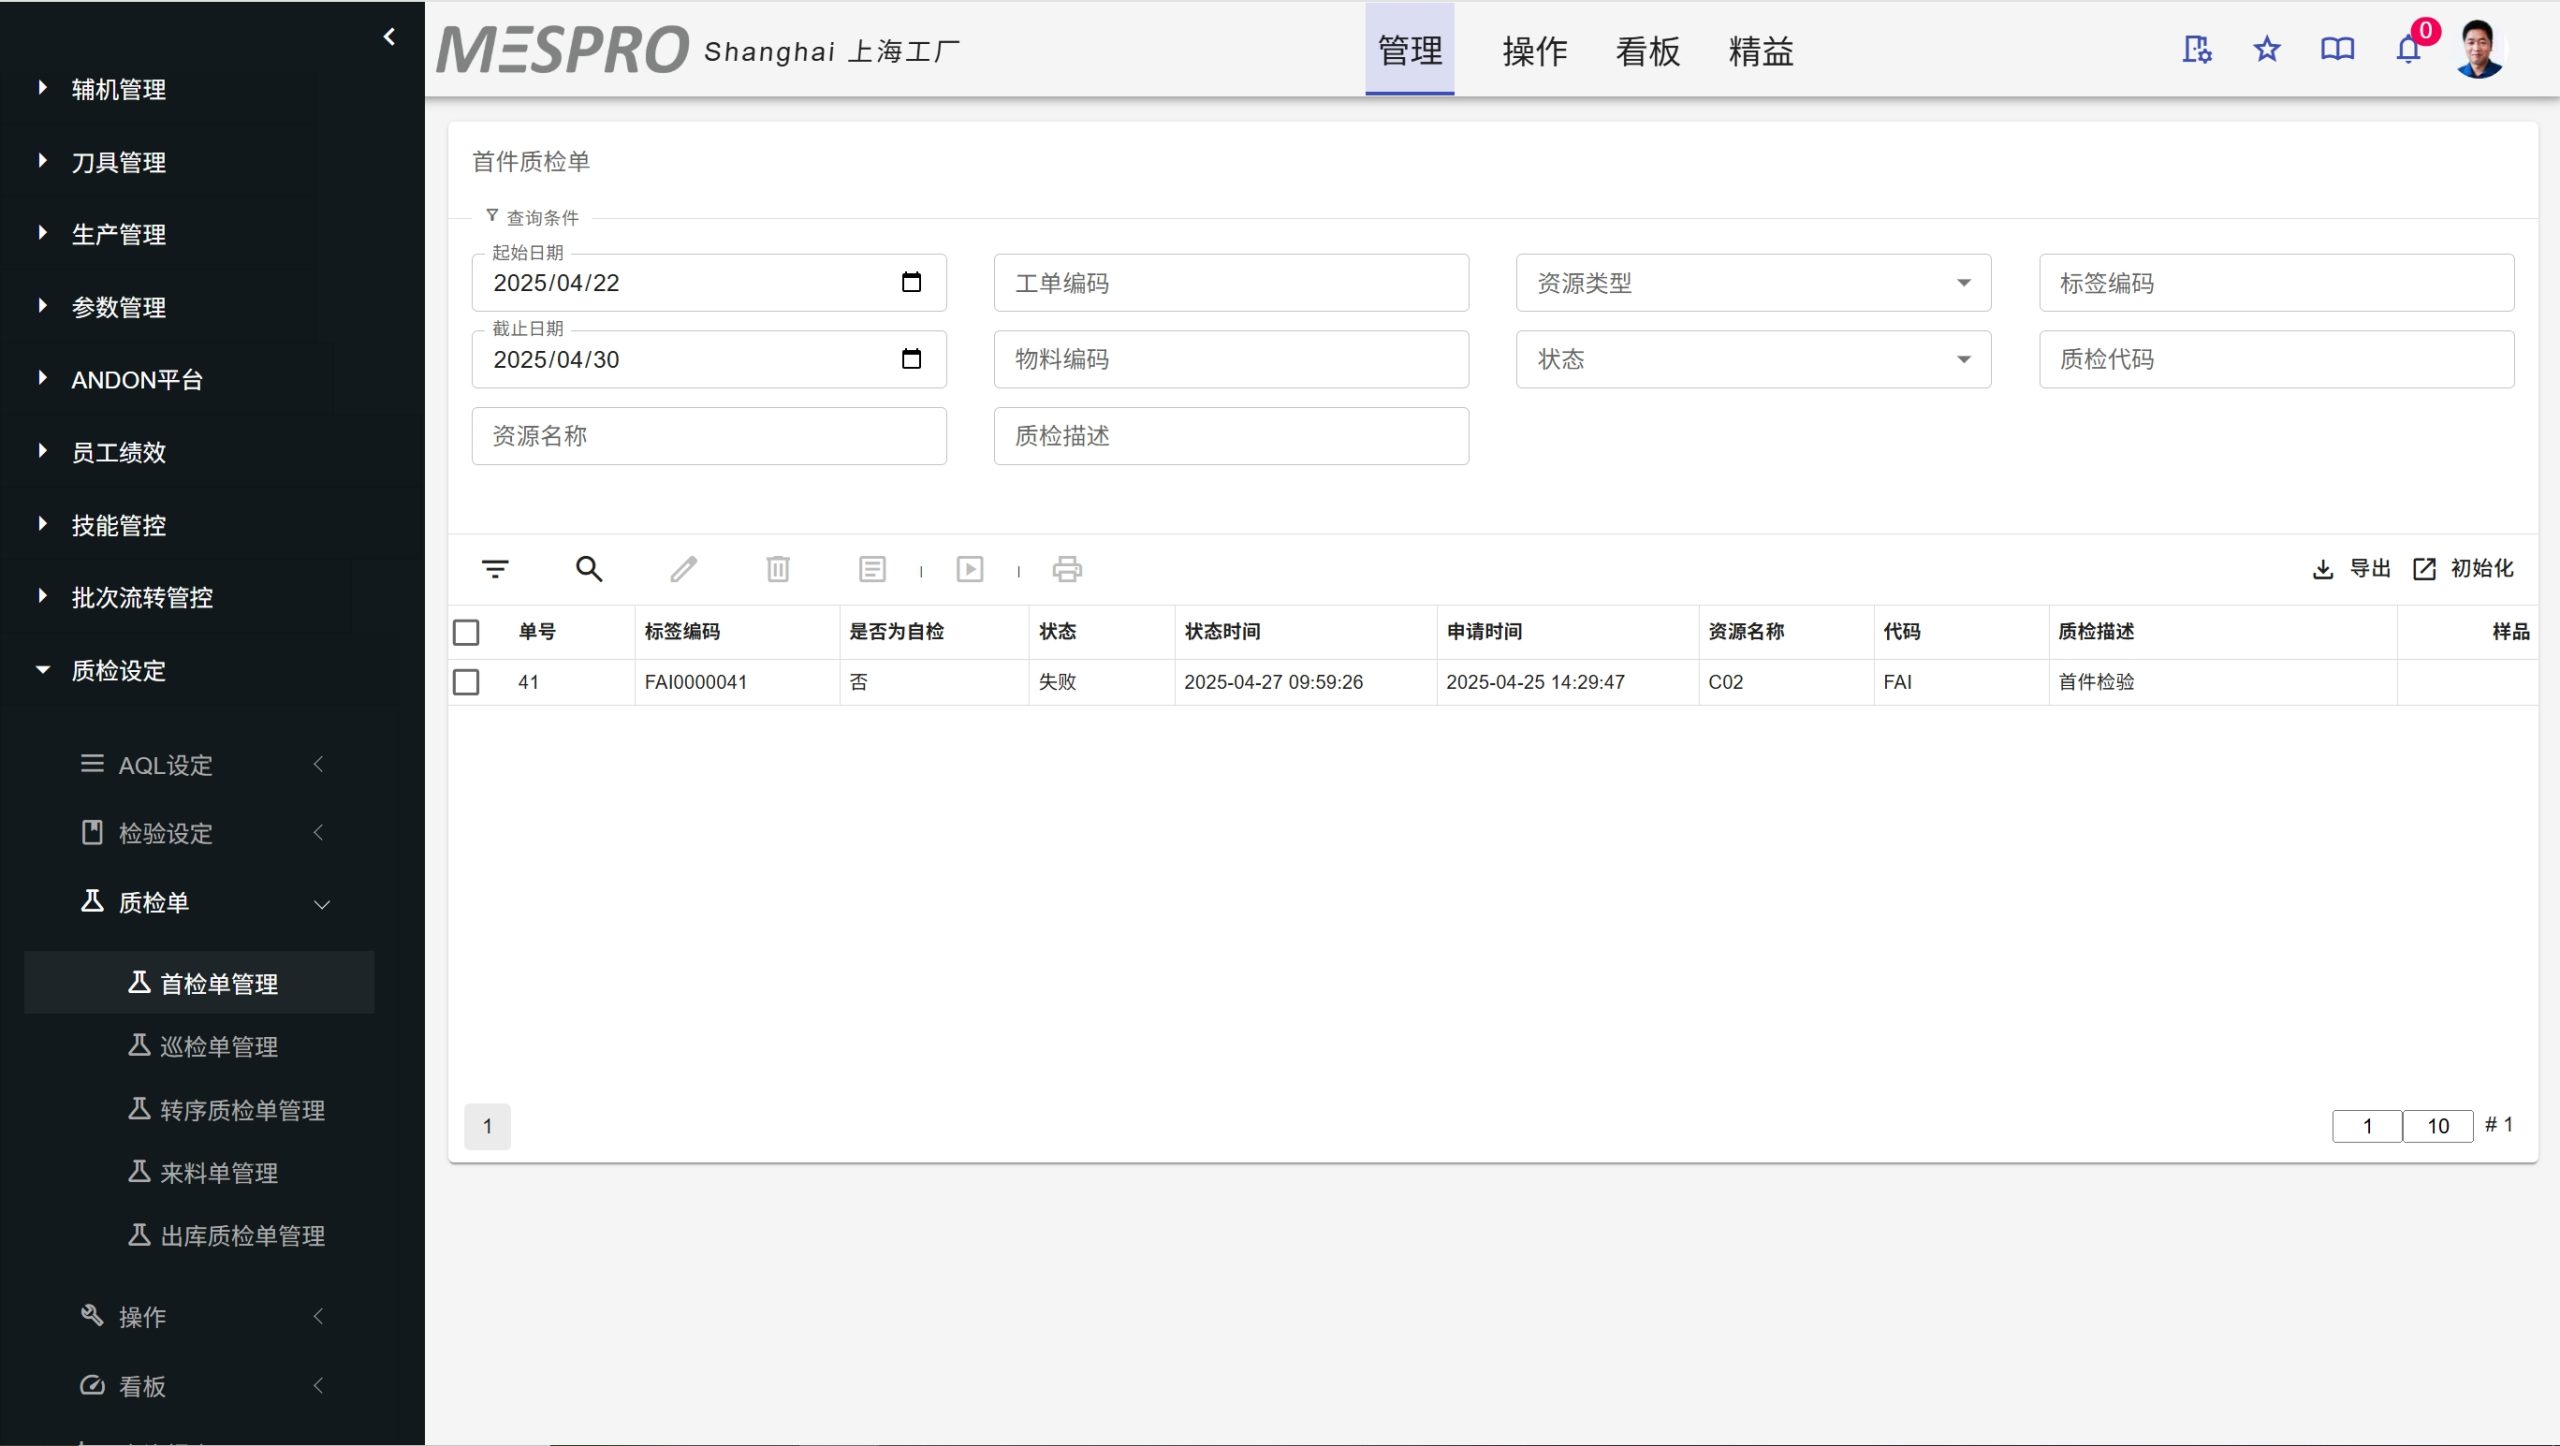This screenshot has width=2560, height=1446.
Task: Open 巡检单管理 in sidebar
Action: point(218,1047)
